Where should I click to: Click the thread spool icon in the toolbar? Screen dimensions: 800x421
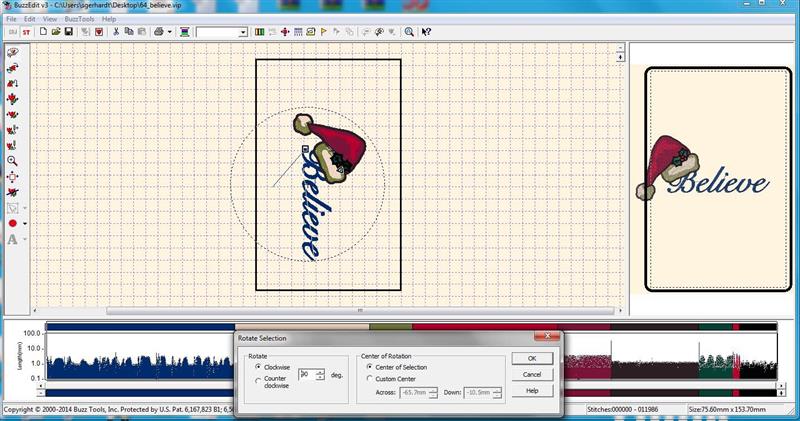pyautogui.click(x=185, y=32)
